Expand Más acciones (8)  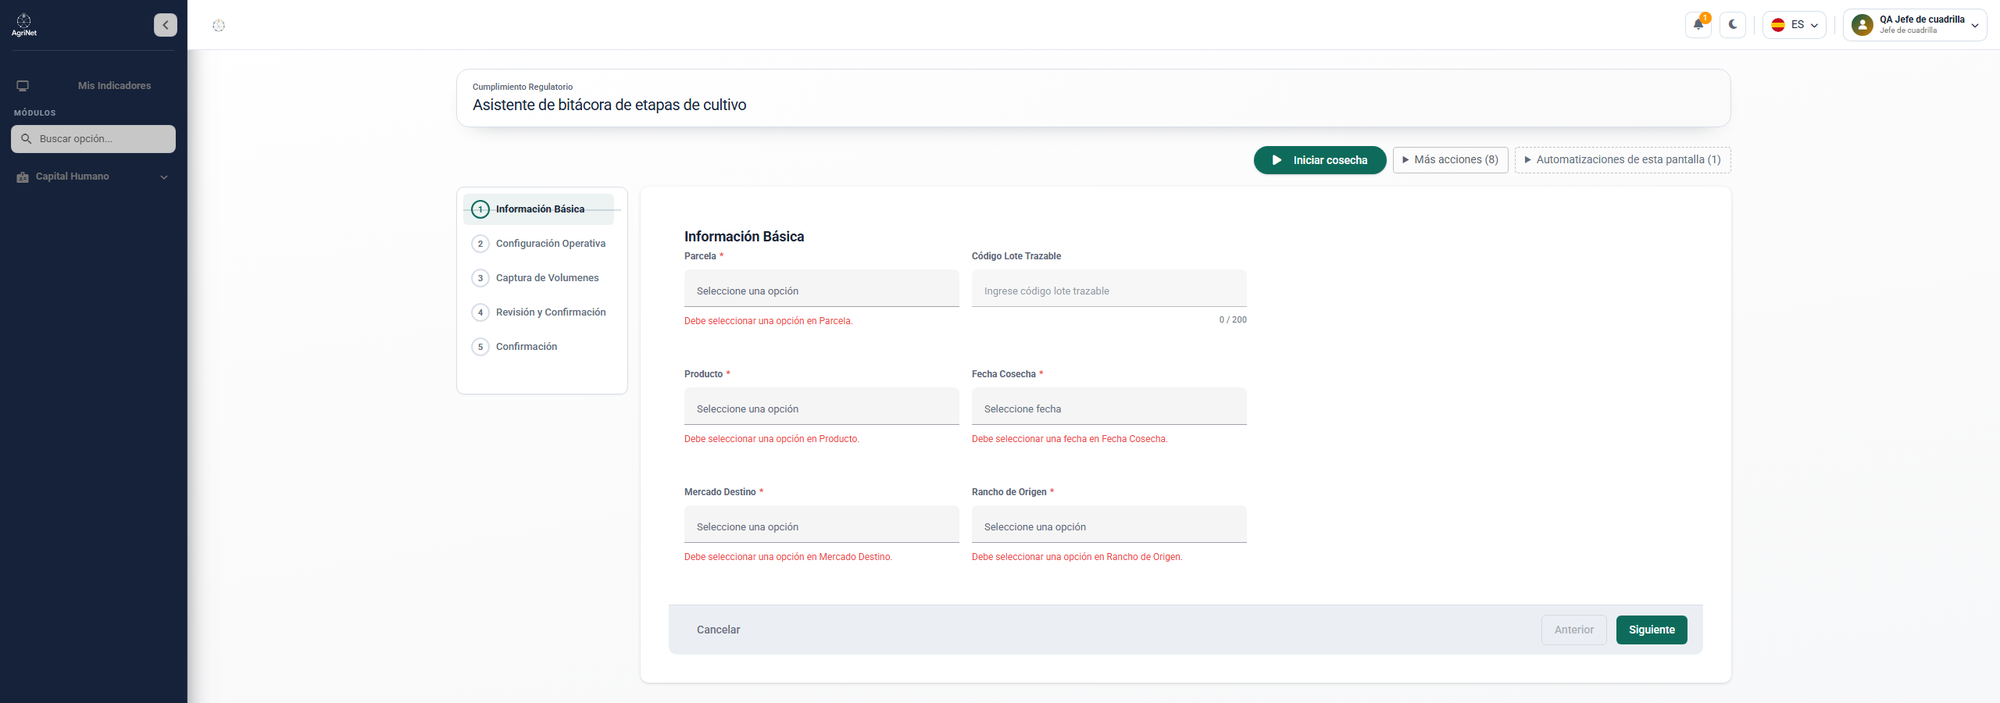tap(1450, 160)
